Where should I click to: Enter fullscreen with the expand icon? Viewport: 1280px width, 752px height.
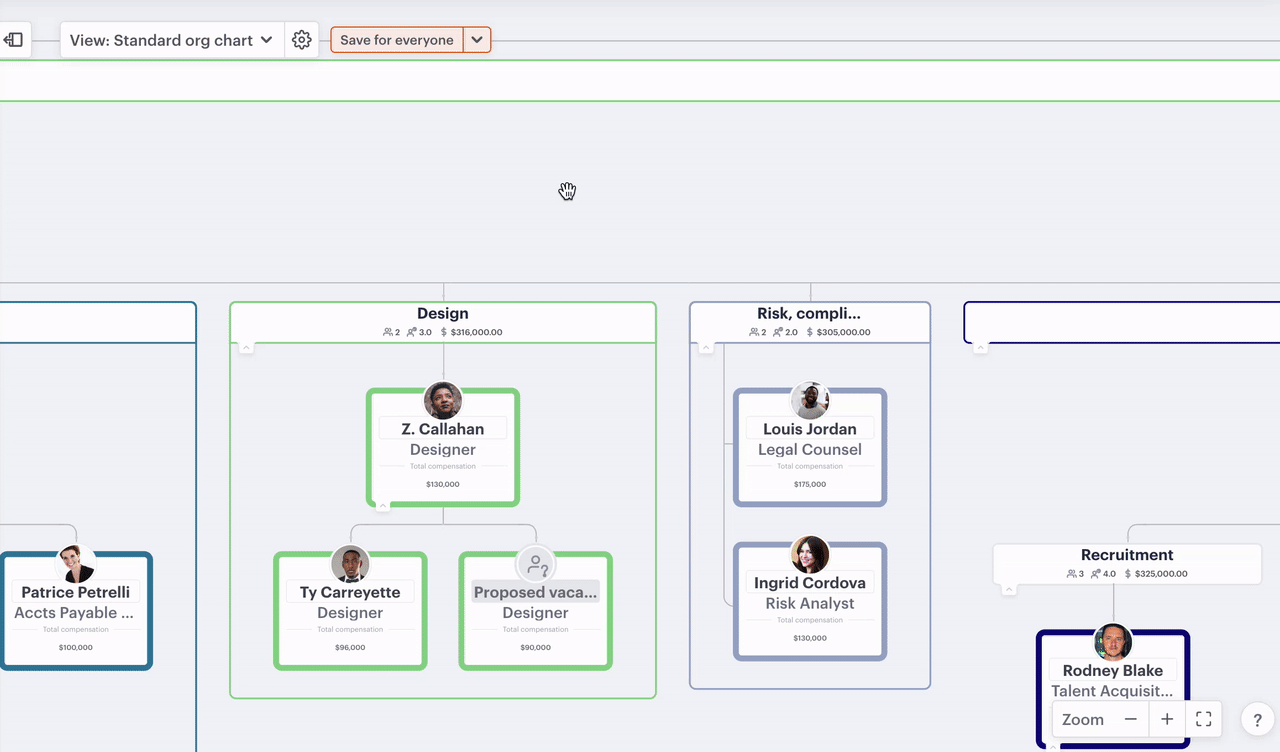tap(1204, 719)
